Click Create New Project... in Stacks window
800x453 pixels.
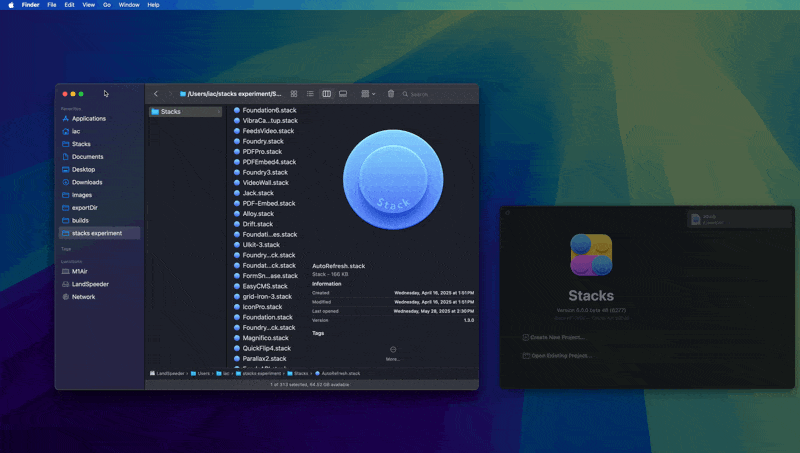coord(553,337)
